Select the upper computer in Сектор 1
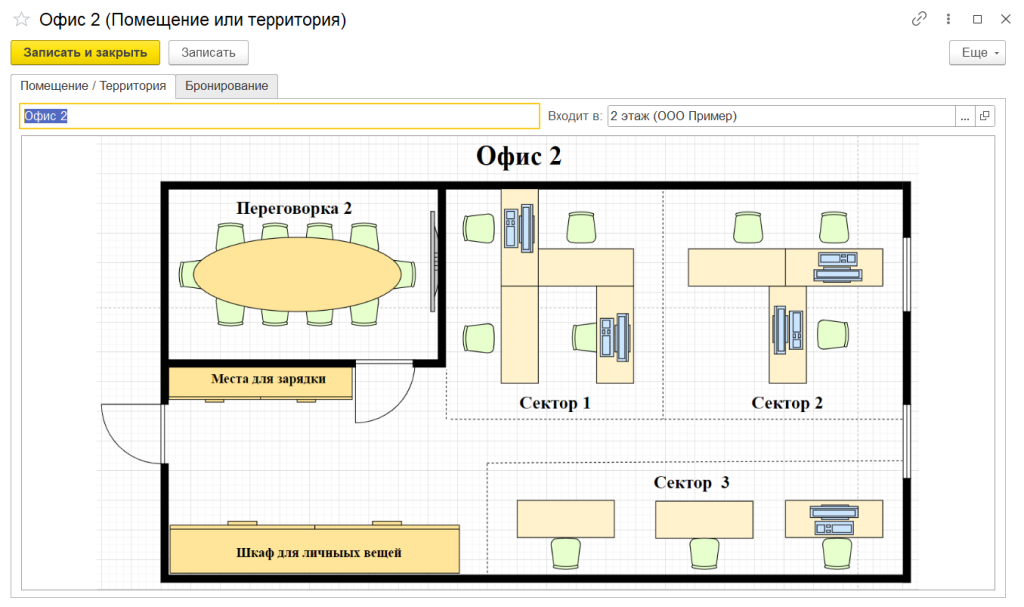The width and height of the screenshot is (1024, 607). [520, 227]
